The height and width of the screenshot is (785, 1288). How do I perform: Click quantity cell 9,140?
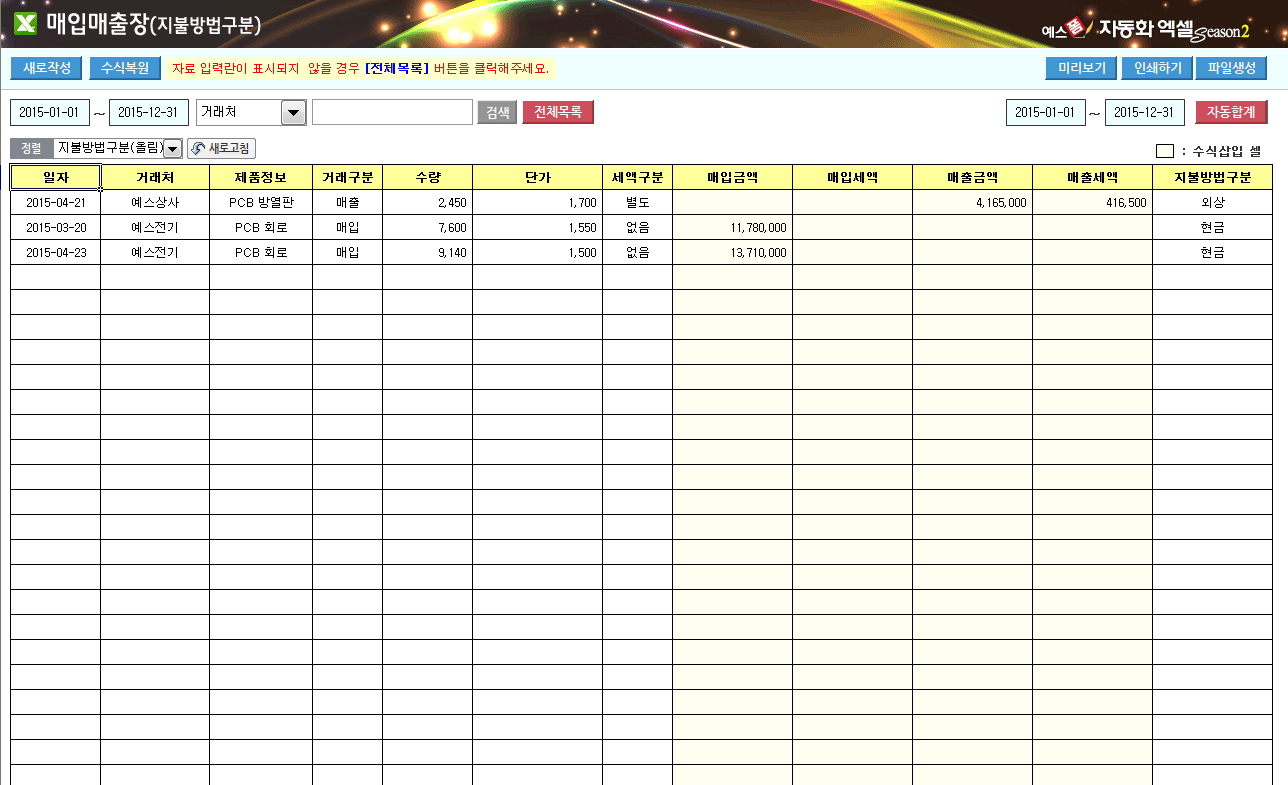[428, 252]
